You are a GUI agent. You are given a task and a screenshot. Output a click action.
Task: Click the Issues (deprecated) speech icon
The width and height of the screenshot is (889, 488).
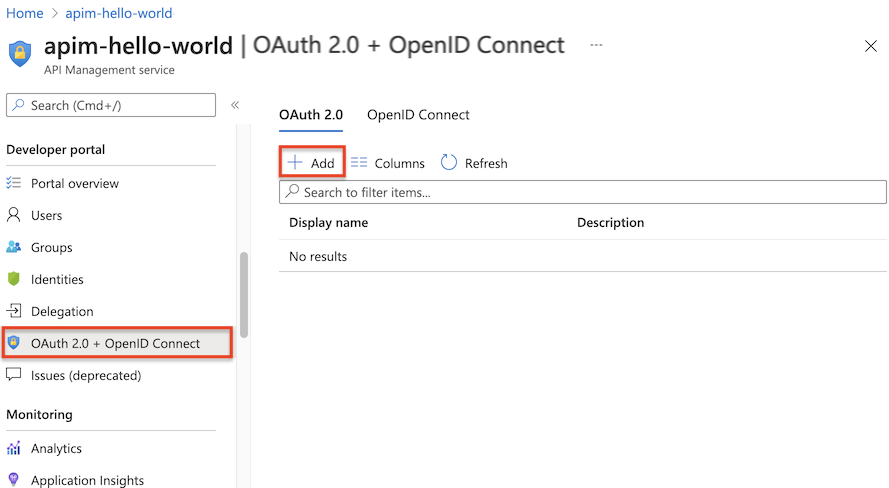(x=14, y=375)
